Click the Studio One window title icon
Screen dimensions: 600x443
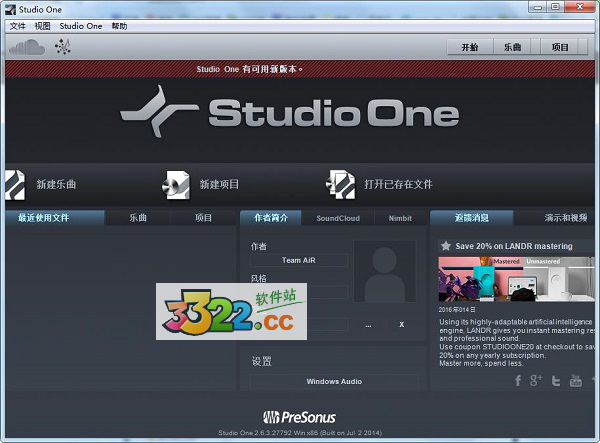click(10, 10)
